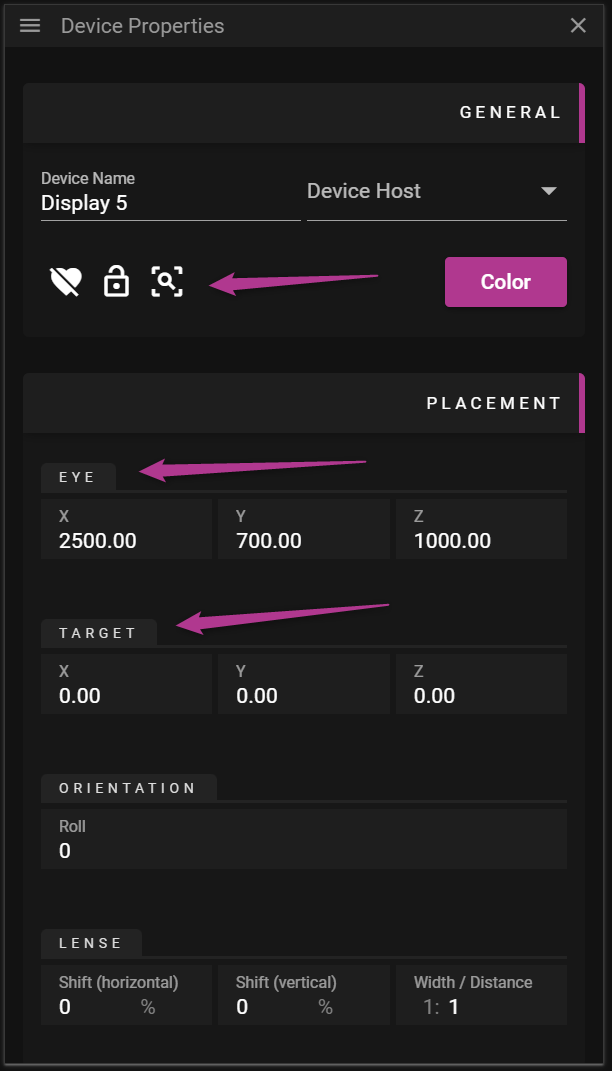Viewport: 612px width, 1071px height.
Task: Click the Eye Y value field
Action: [304, 541]
